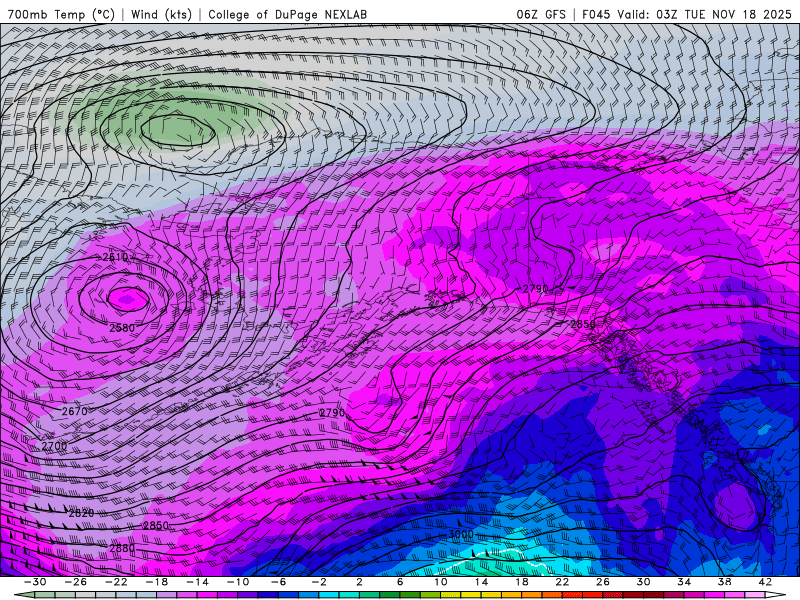Click the 42 color scale label
This screenshot has height=600, width=800.
765,582
